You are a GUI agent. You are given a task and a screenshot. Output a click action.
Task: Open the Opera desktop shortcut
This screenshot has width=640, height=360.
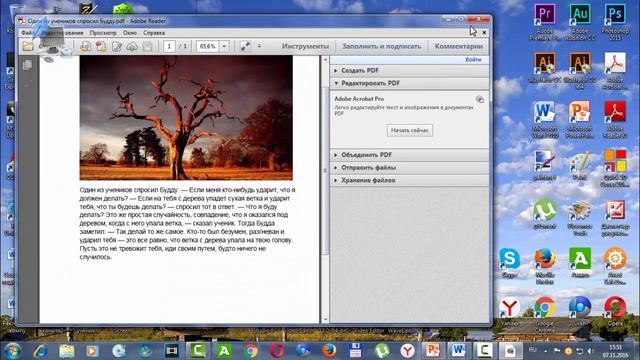615,311
